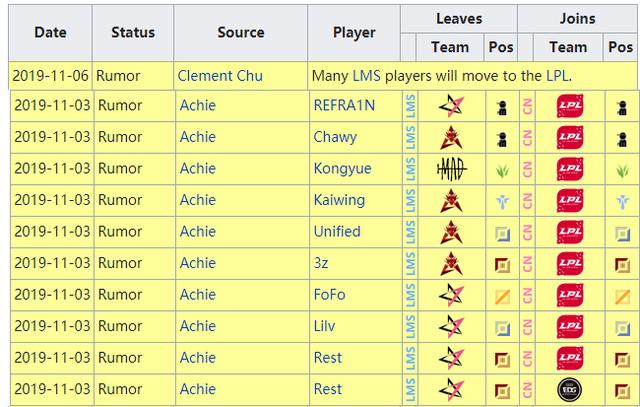
Task: Click the black star team logo beside FoFo
Action: pyautogui.click(x=451, y=295)
